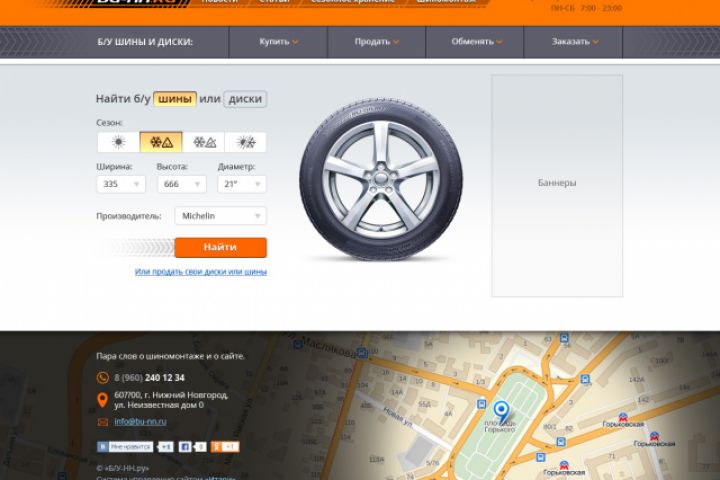
Task: Open the Ширина dropdown showing 335
Action: pyautogui.click(x=121, y=184)
